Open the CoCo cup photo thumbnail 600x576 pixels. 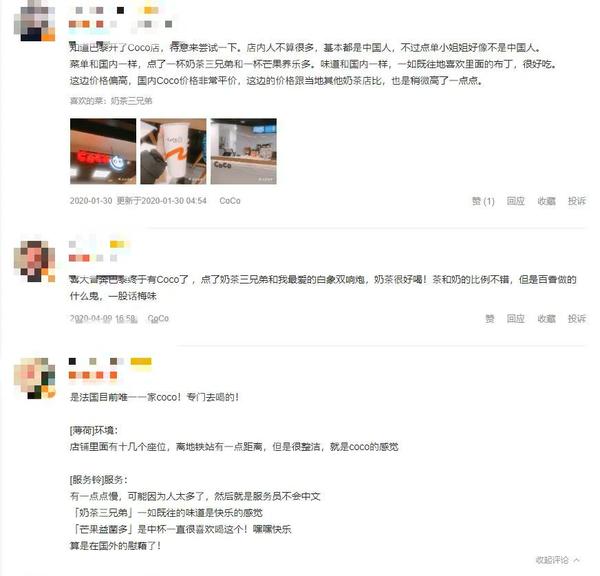(x=173, y=151)
